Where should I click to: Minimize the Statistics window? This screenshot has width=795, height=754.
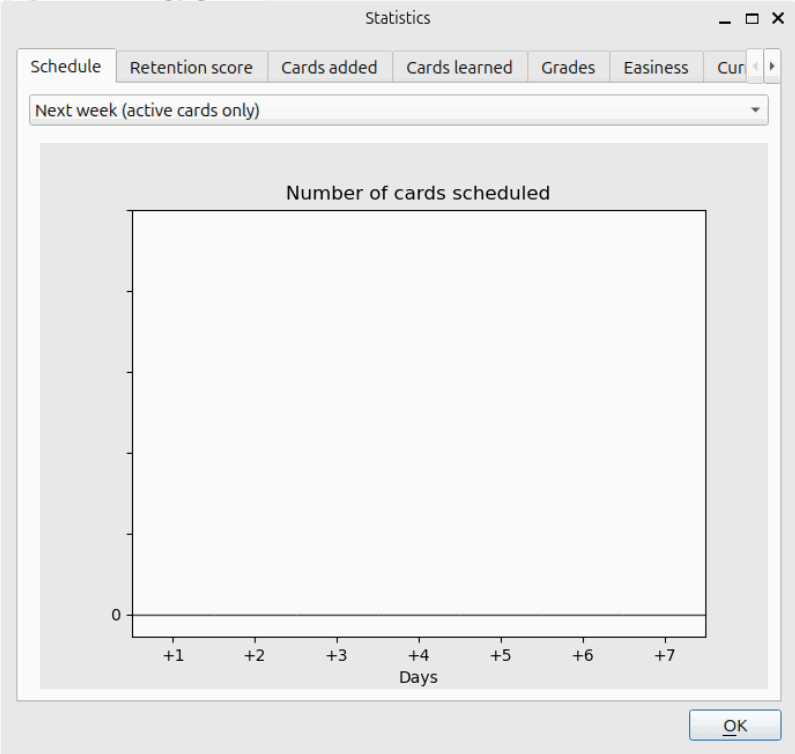coord(725,19)
